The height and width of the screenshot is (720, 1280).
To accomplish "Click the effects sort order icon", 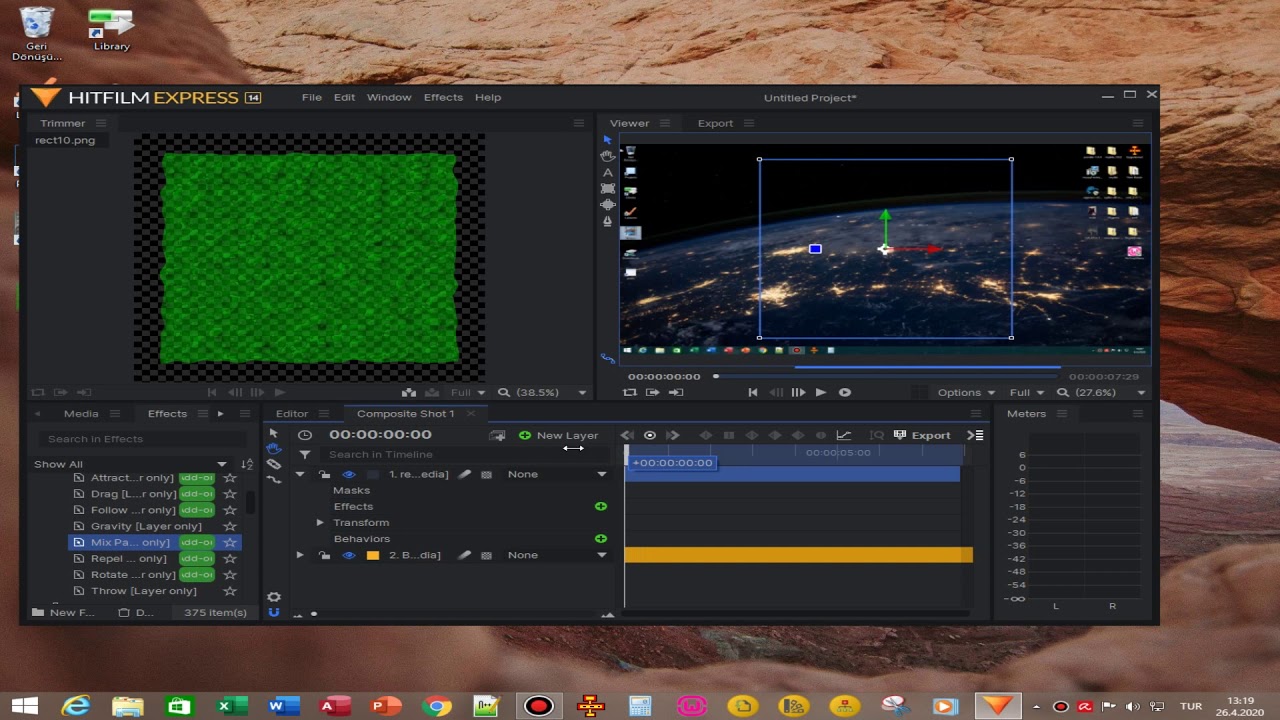I will pos(247,464).
